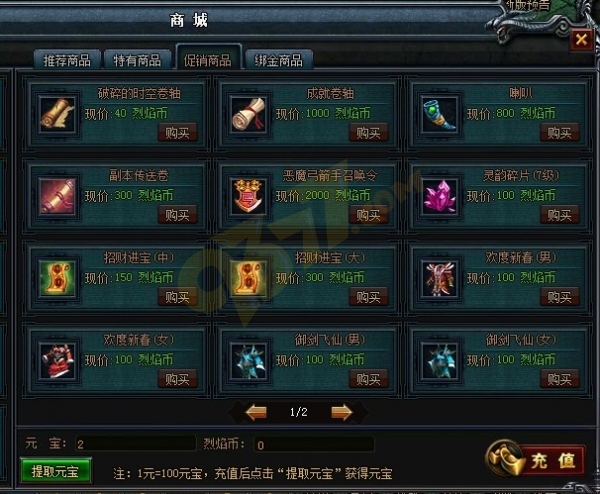Click the 提取元宝 green button
The height and width of the screenshot is (494, 600).
pos(55,471)
